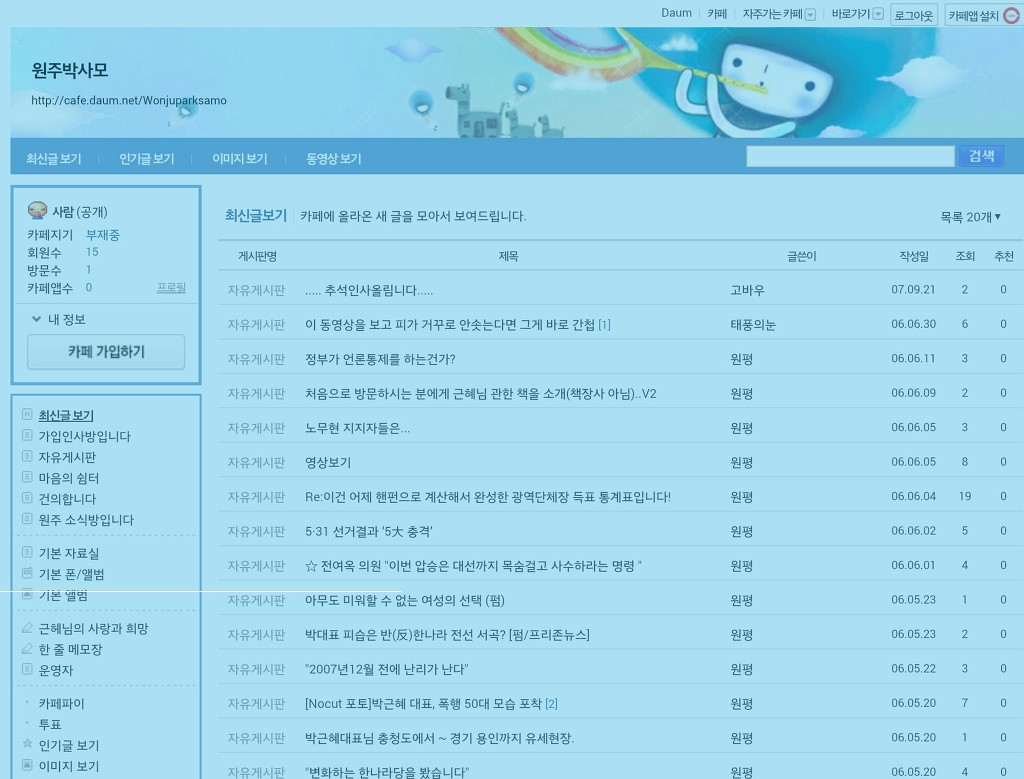1024x779 pixels.
Task: Open the post "5·31 선거결과 '5大 충격'"
Action: pyautogui.click(x=368, y=532)
